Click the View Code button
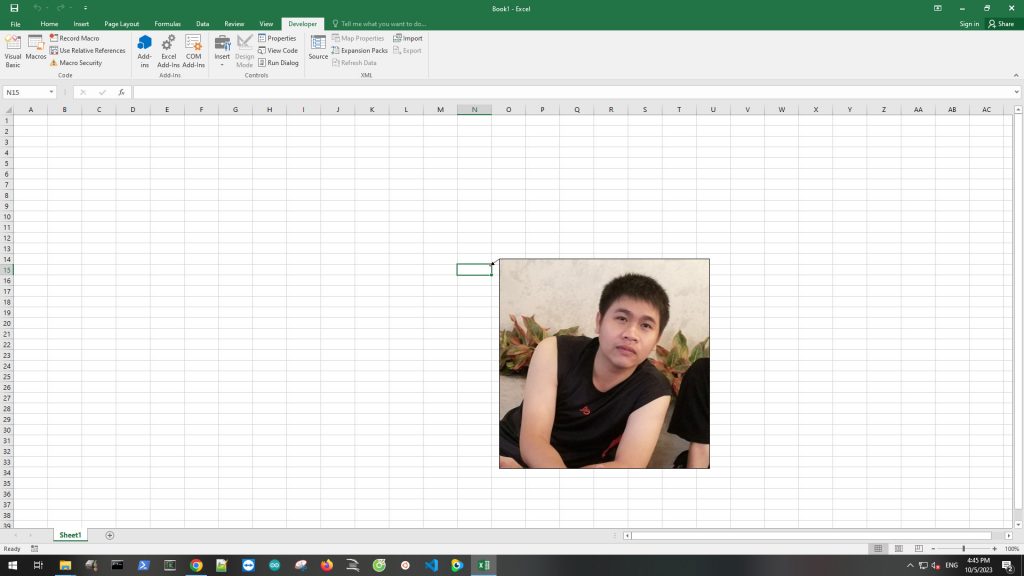Image resolution: width=1024 pixels, height=576 pixels. [x=278, y=50]
